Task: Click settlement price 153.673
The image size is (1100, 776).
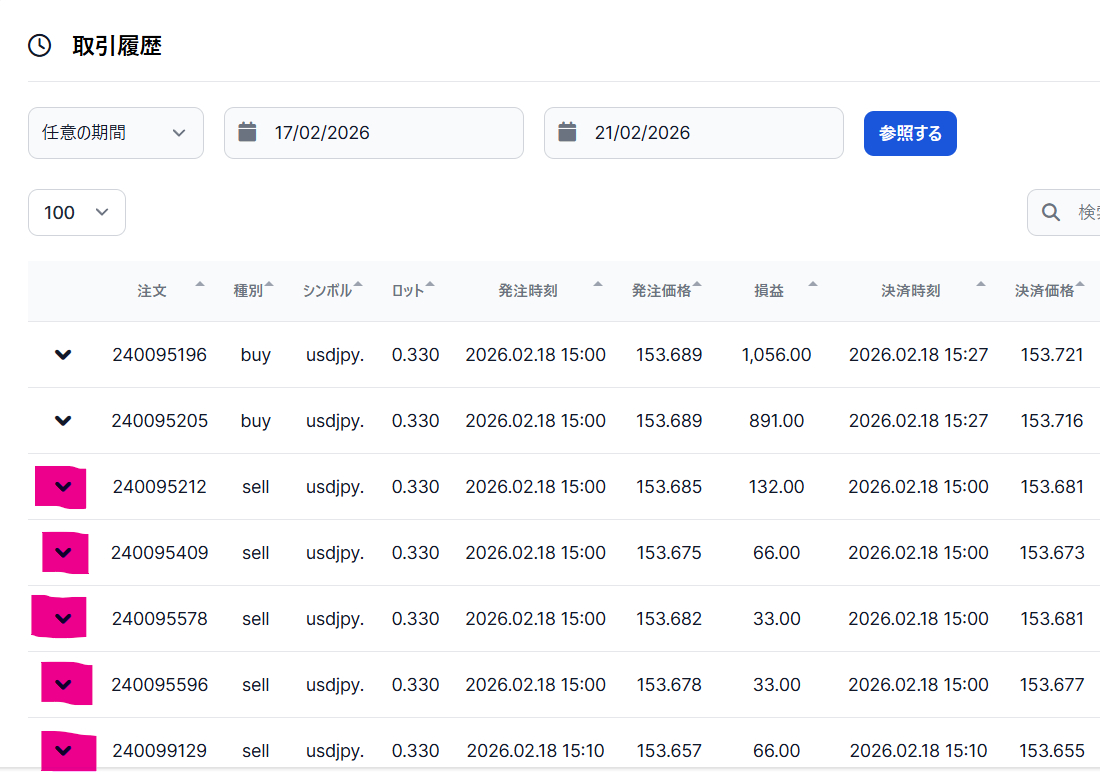Action: click(1052, 553)
